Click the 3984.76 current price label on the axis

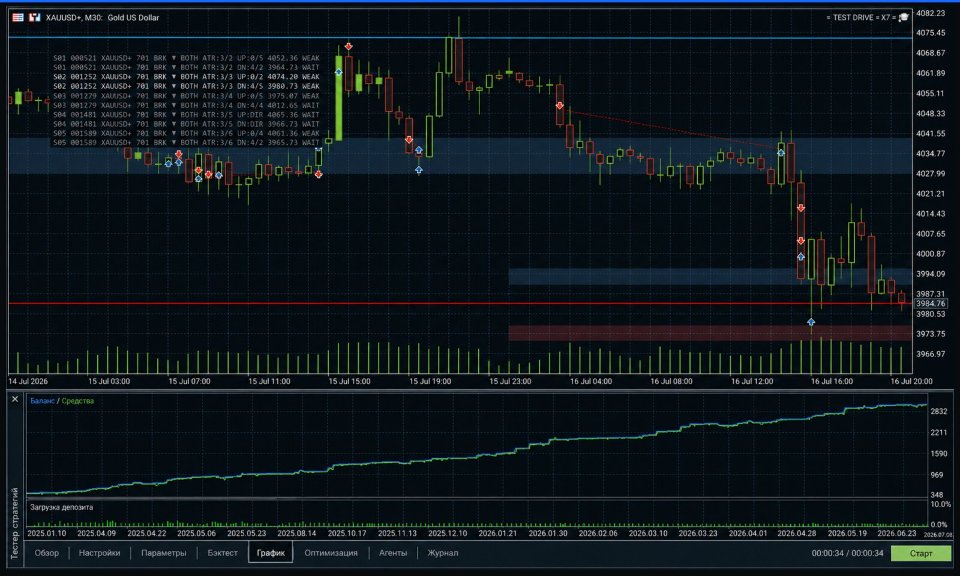click(x=931, y=304)
